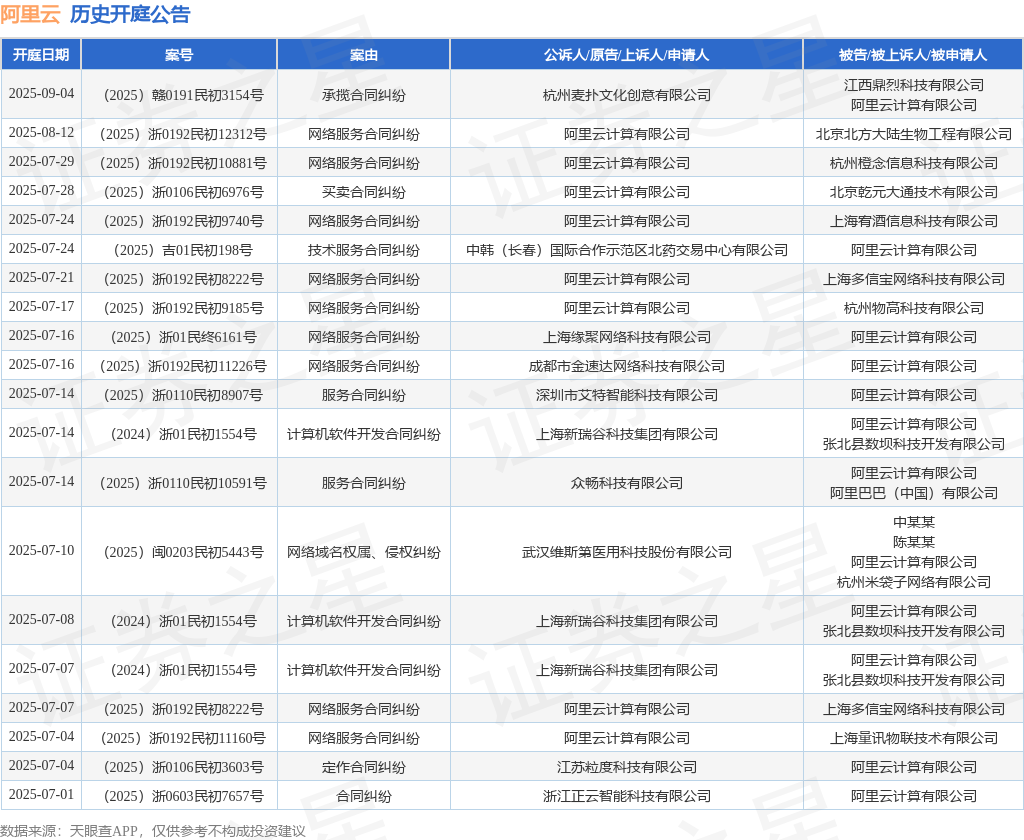Image resolution: width=1024 pixels, height=840 pixels.
Task: Click the cause "承揽合同纠纷"
Action: click(x=364, y=95)
